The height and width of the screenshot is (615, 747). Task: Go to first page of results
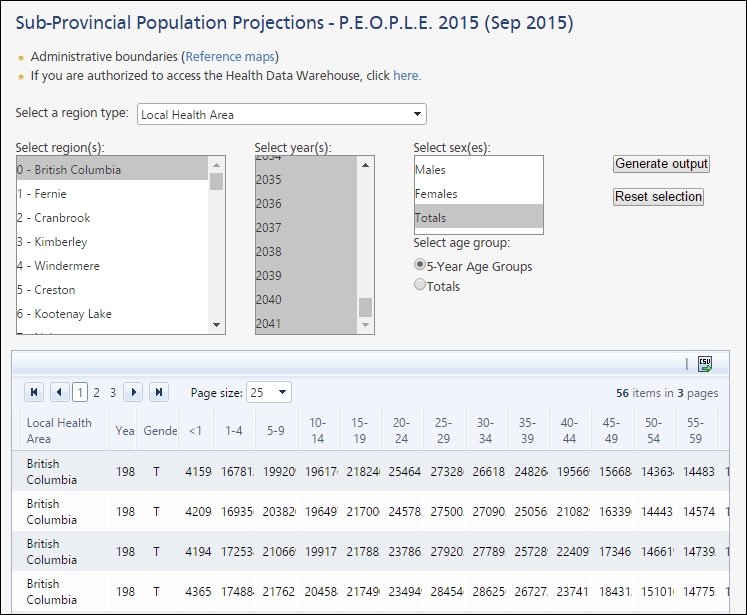(x=34, y=392)
